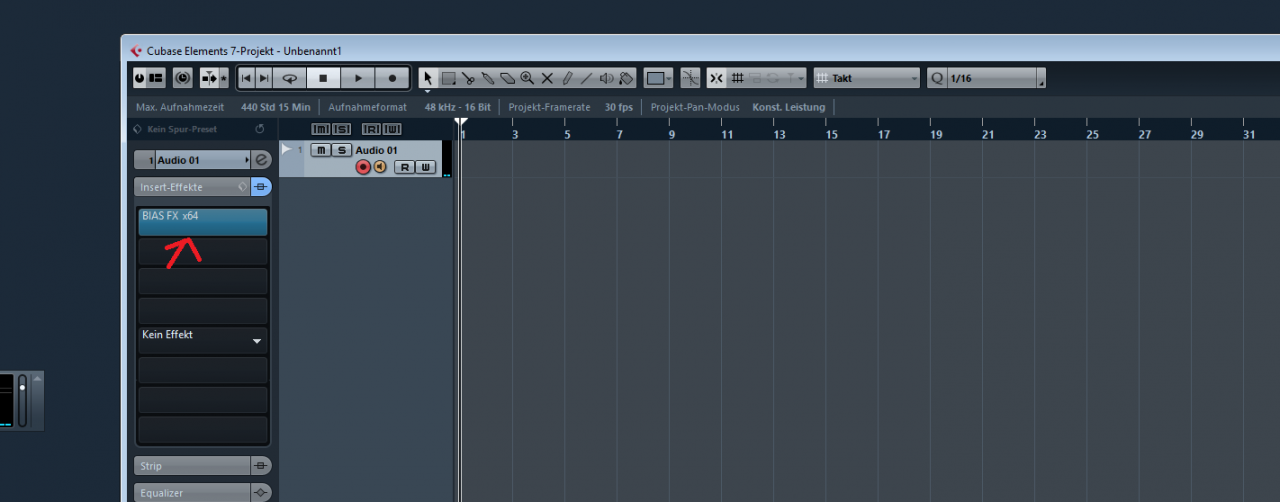1280x502 pixels.
Task: Select the Split scissors tool
Action: point(468,78)
